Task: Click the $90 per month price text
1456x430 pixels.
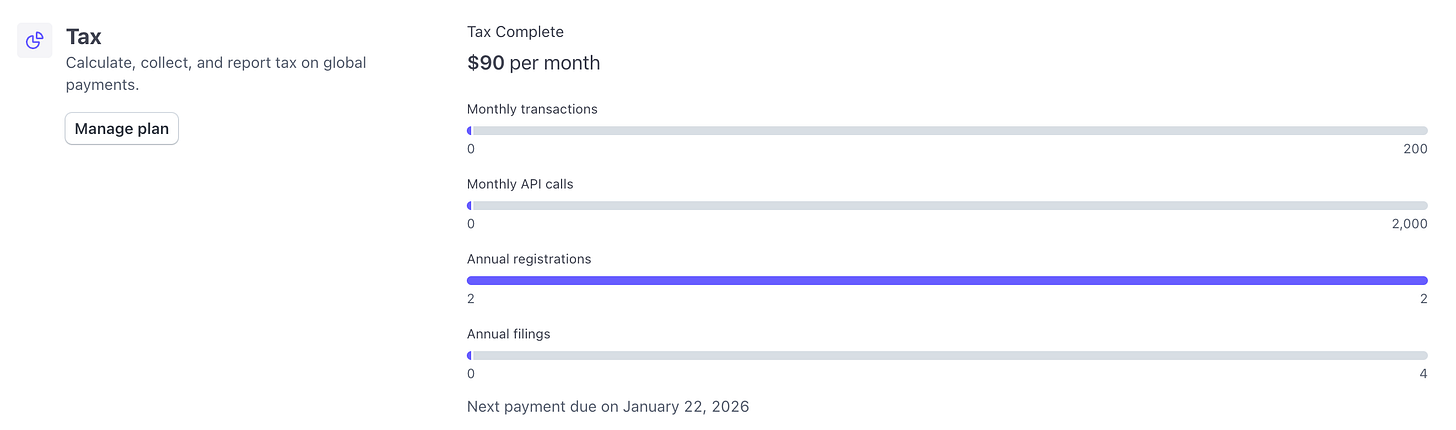Action: [x=534, y=63]
